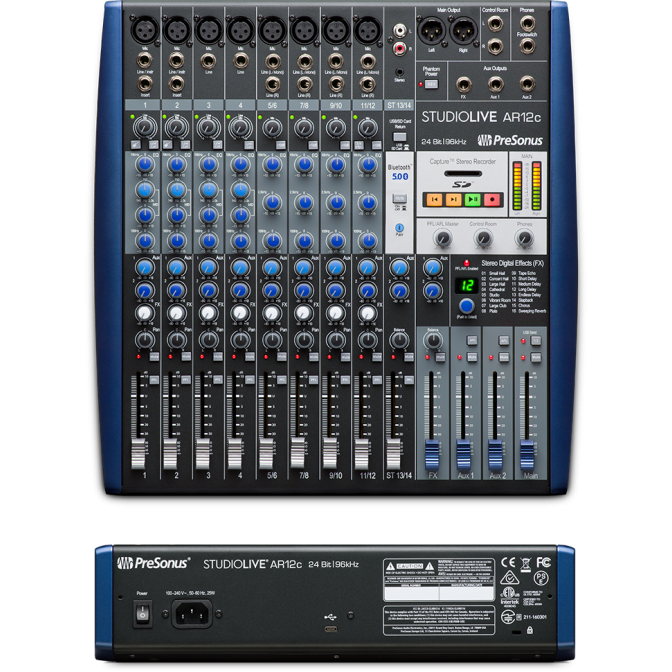672x672 pixels.
Task: Click the Main fader cap
Action: [x=527, y=454]
